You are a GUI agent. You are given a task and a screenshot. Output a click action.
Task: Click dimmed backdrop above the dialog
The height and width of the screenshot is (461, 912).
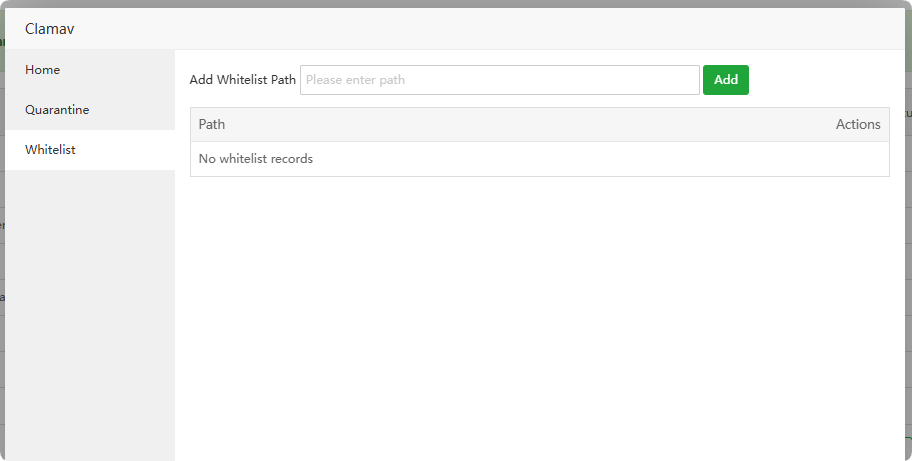point(450,3)
